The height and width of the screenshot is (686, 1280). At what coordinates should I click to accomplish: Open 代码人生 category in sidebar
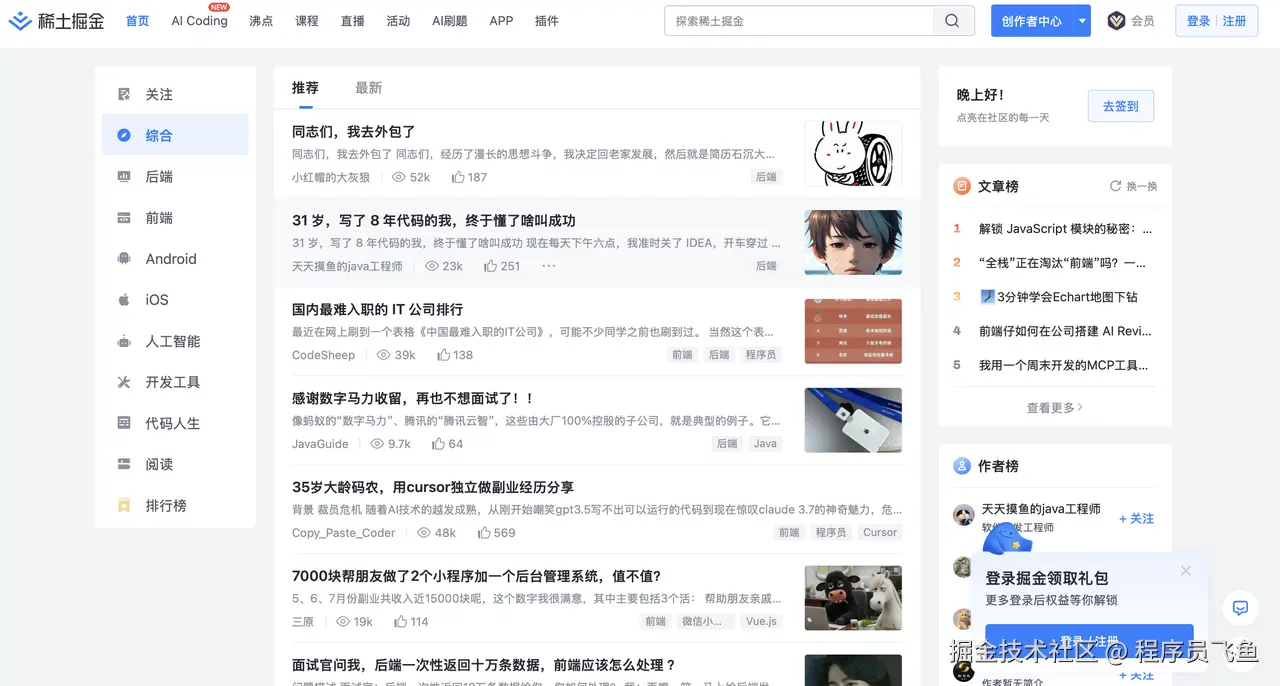tap(175, 423)
